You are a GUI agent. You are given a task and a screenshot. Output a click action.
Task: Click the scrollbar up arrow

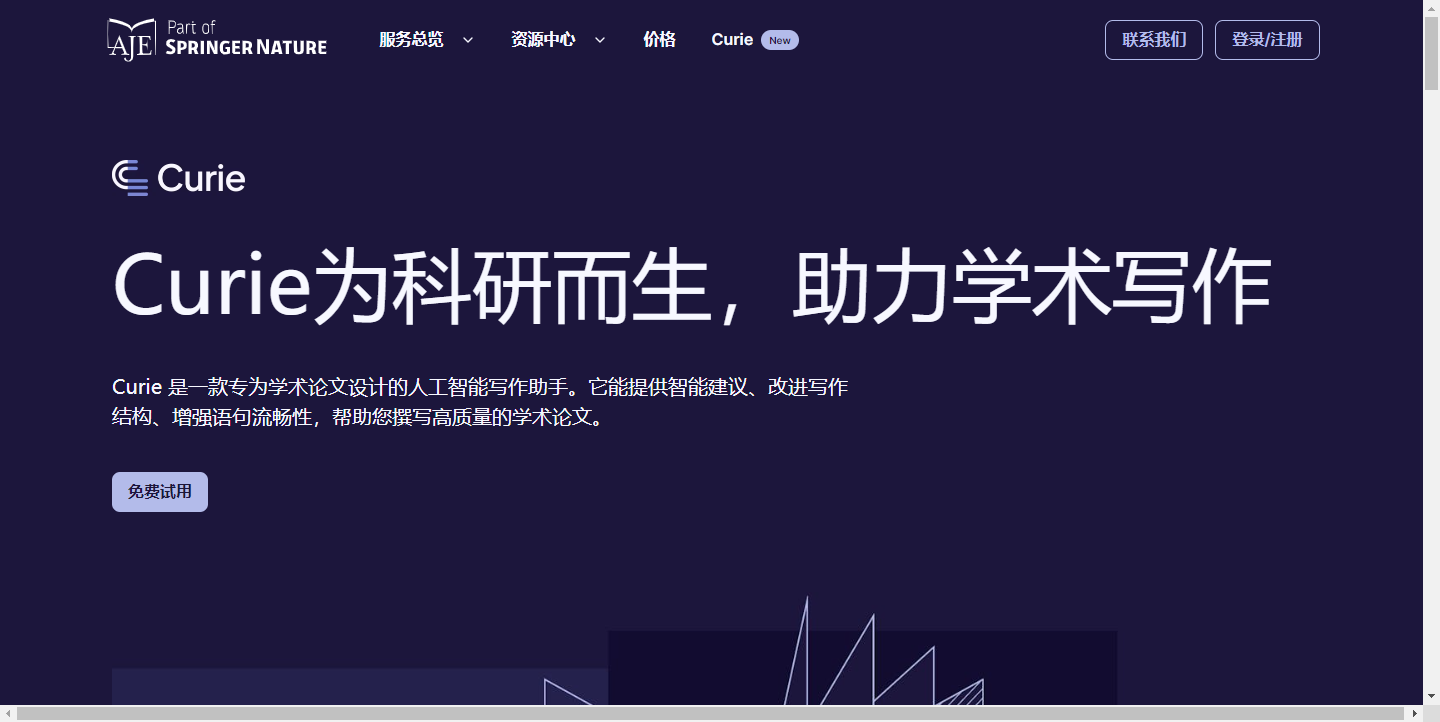[1431, 8]
